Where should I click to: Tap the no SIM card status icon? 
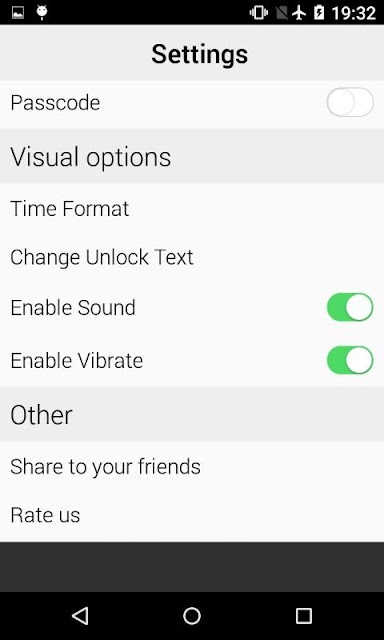coord(282,13)
